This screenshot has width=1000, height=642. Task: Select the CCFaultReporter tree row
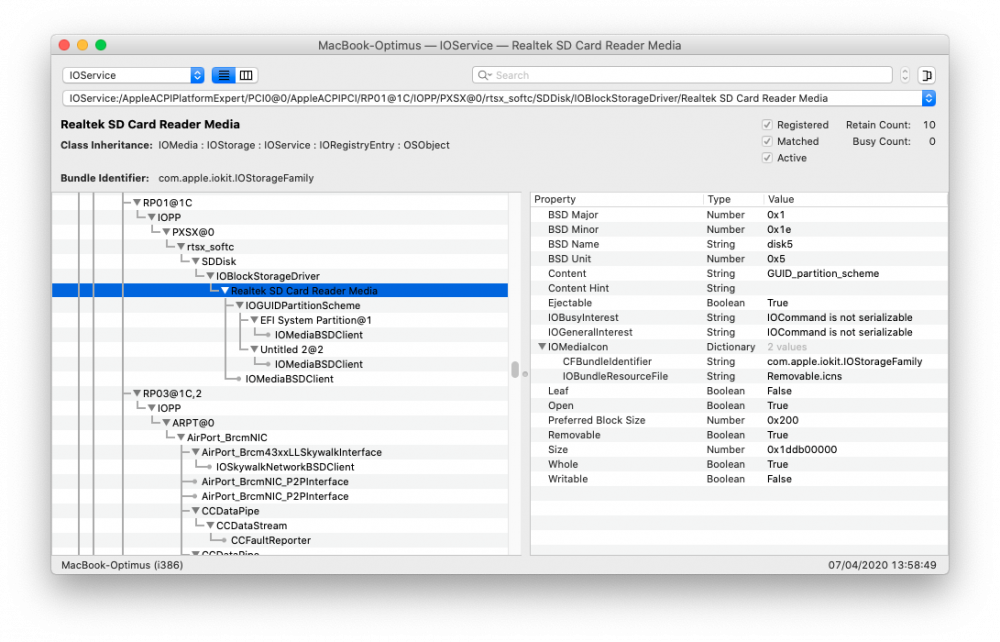pos(280,540)
